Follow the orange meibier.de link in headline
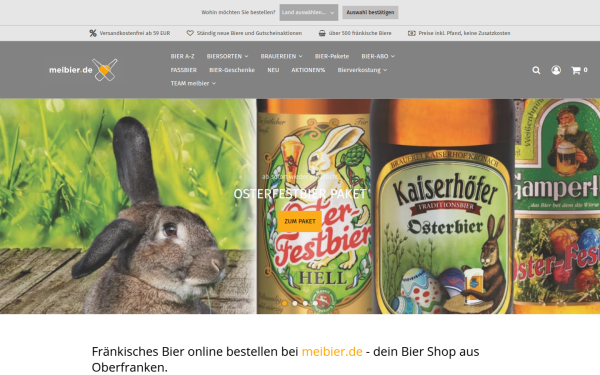The width and height of the screenshot is (600, 375). coord(332,351)
